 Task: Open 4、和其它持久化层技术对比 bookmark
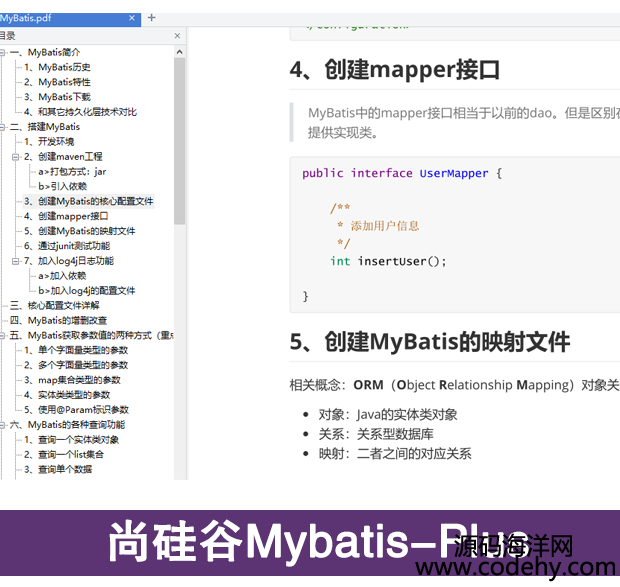point(80,112)
